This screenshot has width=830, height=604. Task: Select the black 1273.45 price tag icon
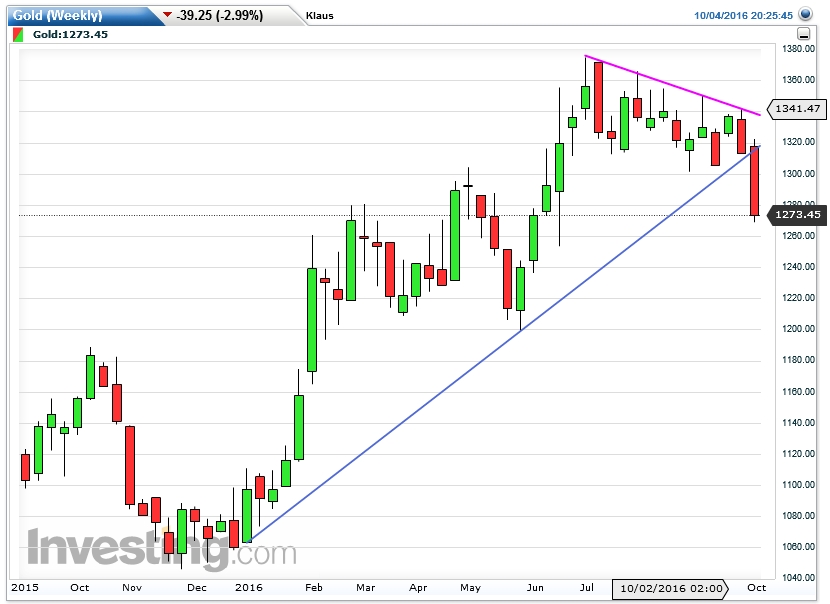click(x=797, y=215)
